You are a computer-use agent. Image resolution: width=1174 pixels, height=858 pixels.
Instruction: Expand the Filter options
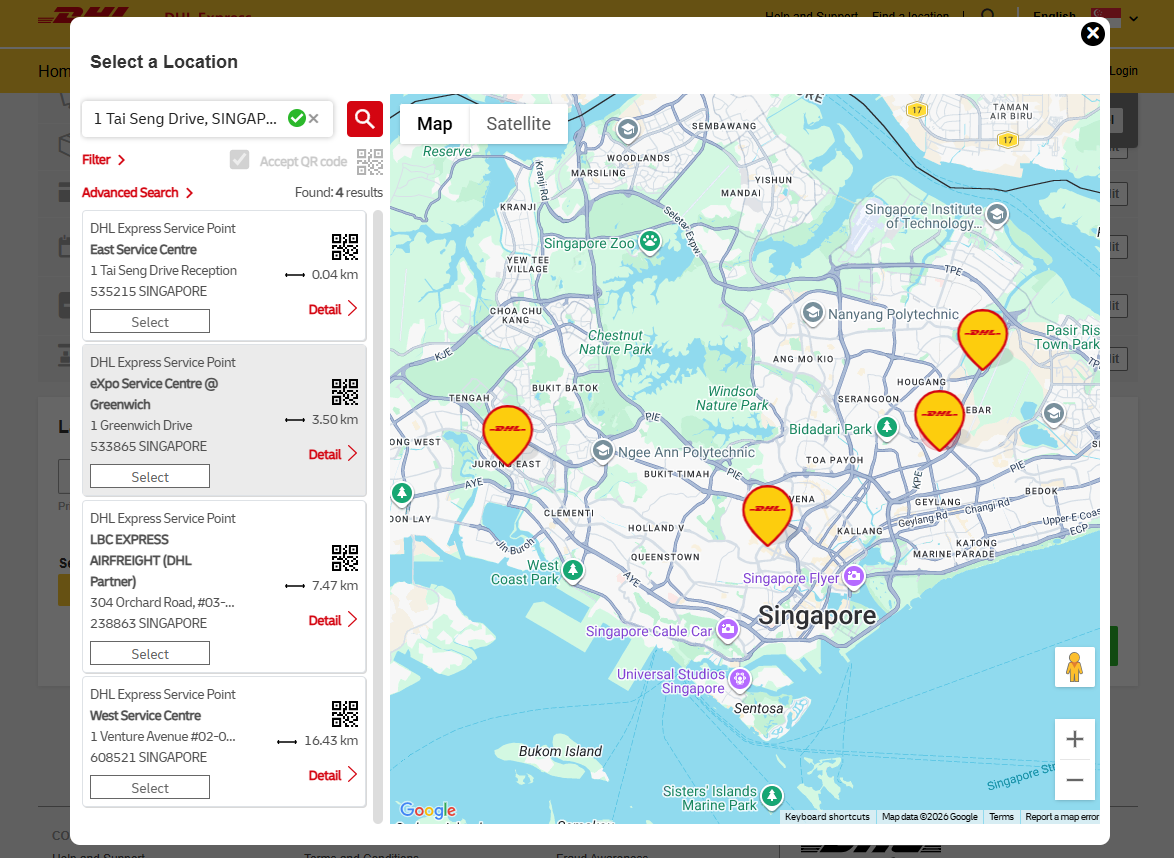click(103, 159)
